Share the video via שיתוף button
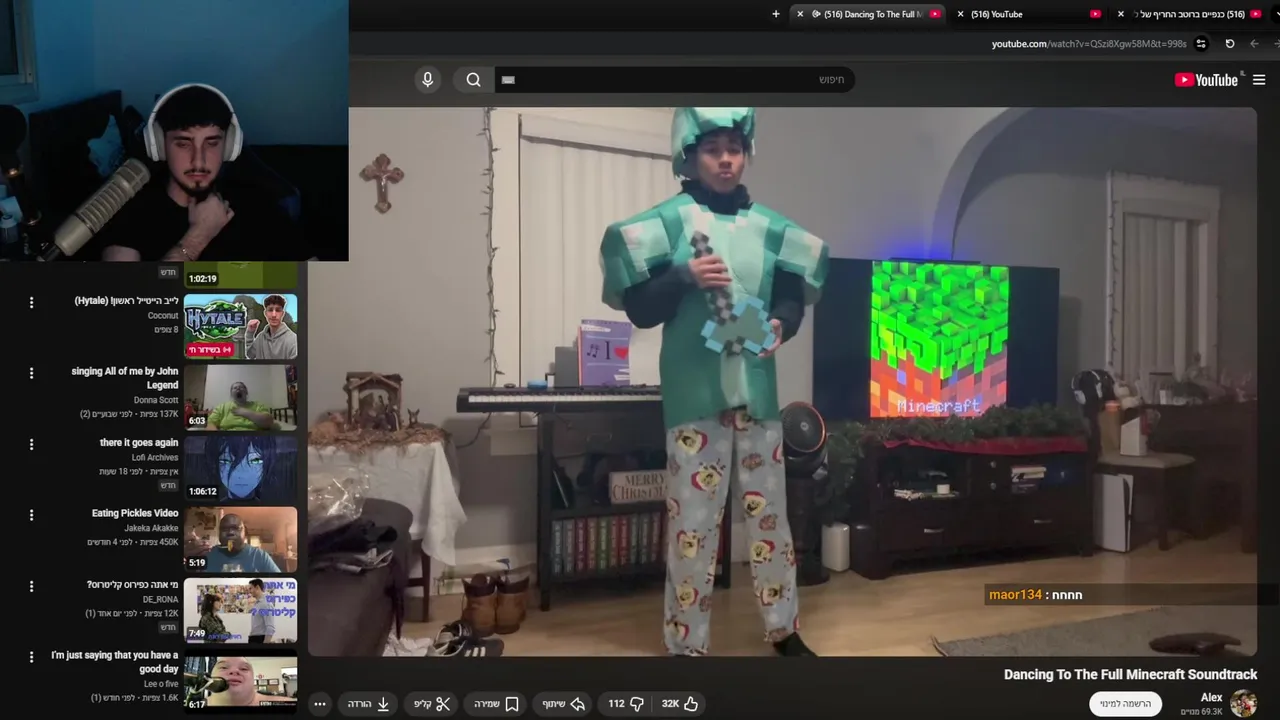Image resolution: width=1280 pixels, height=720 pixels. (x=563, y=704)
